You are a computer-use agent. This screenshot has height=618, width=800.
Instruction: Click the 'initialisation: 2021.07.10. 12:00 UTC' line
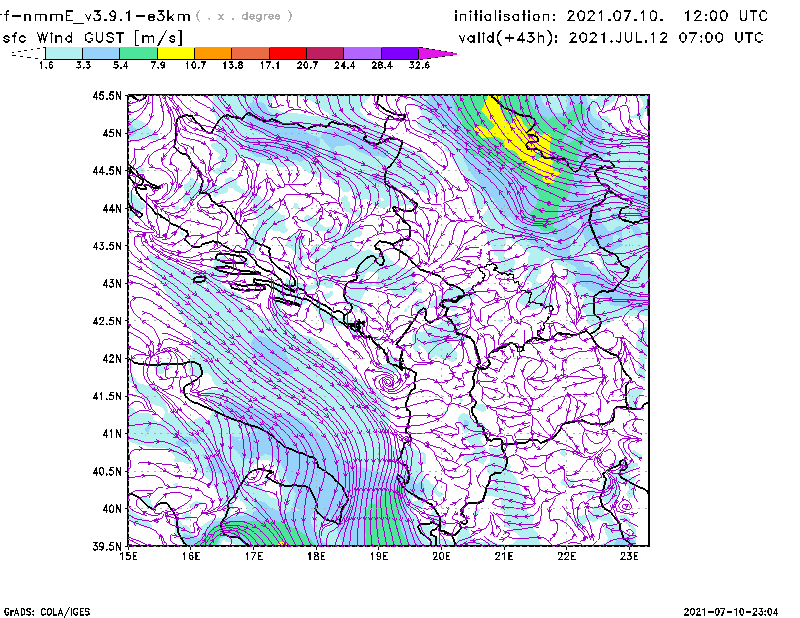(x=611, y=16)
